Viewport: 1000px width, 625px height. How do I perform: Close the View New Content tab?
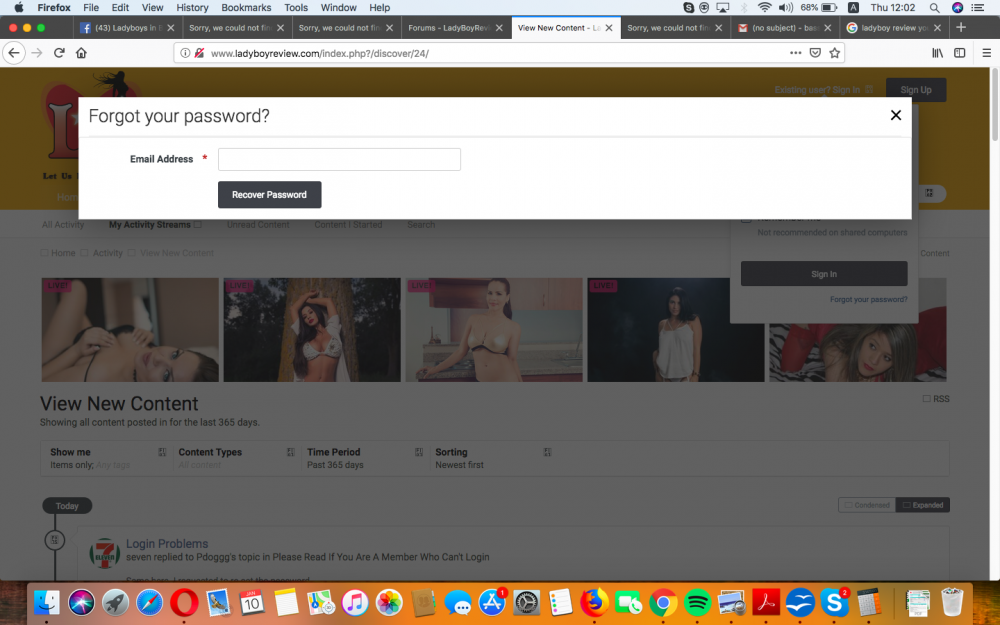pyautogui.click(x=609, y=28)
